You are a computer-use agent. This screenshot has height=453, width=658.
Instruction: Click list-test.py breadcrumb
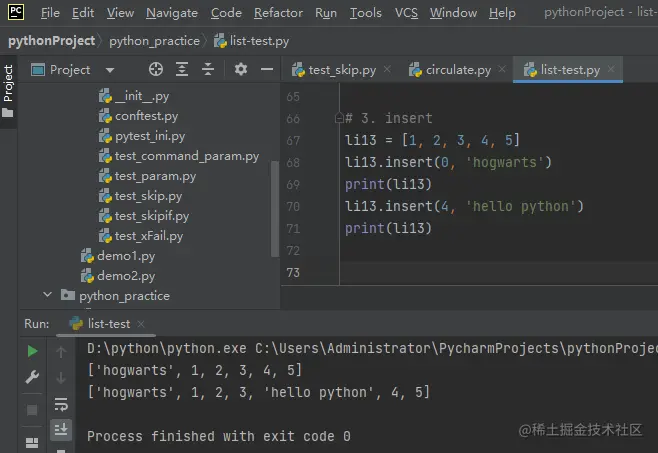tap(251, 41)
